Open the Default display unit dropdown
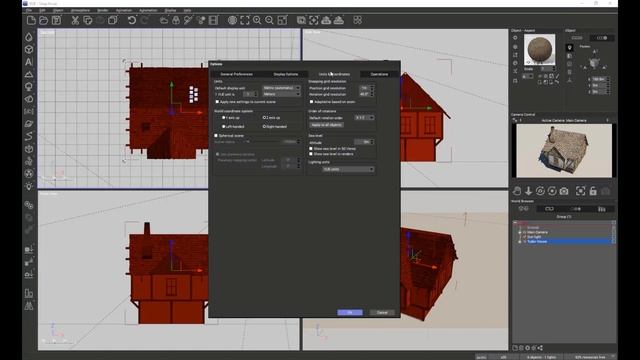Viewport: 640px width, 360px height. click(x=281, y=88)
